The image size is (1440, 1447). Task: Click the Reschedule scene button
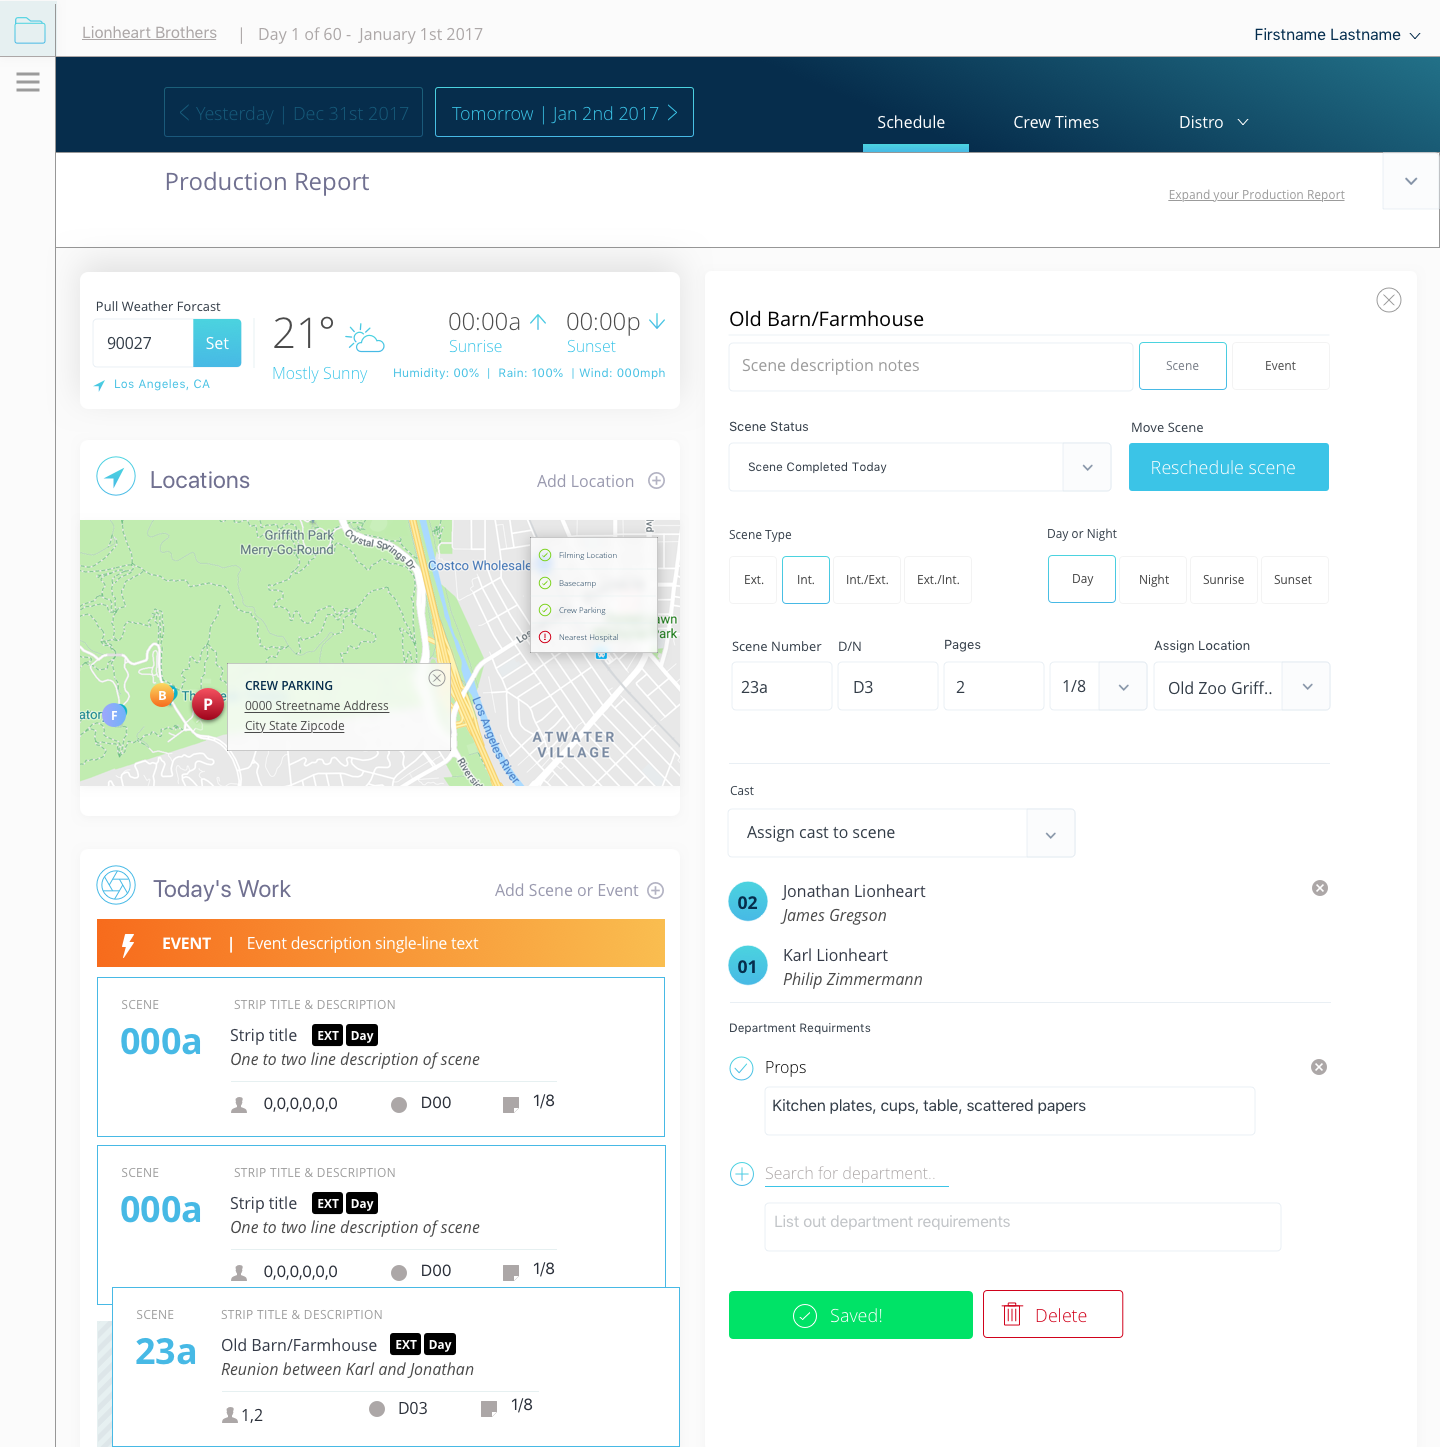(x=1228, y=467)
